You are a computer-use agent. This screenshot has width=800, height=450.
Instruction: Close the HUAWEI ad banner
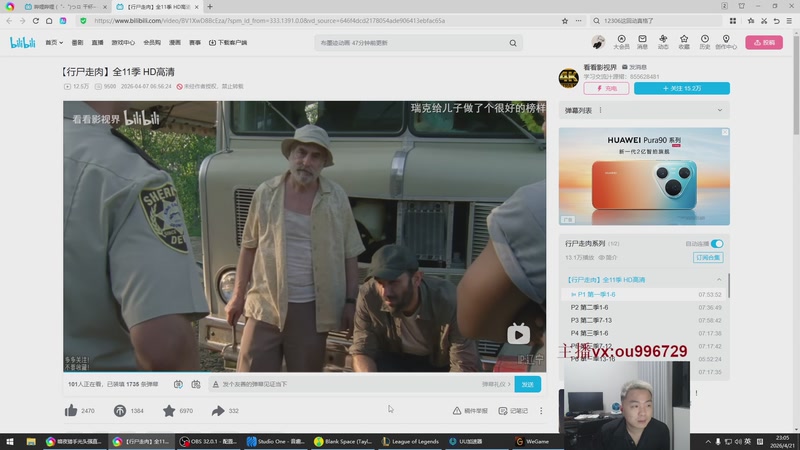pos(725,132)
